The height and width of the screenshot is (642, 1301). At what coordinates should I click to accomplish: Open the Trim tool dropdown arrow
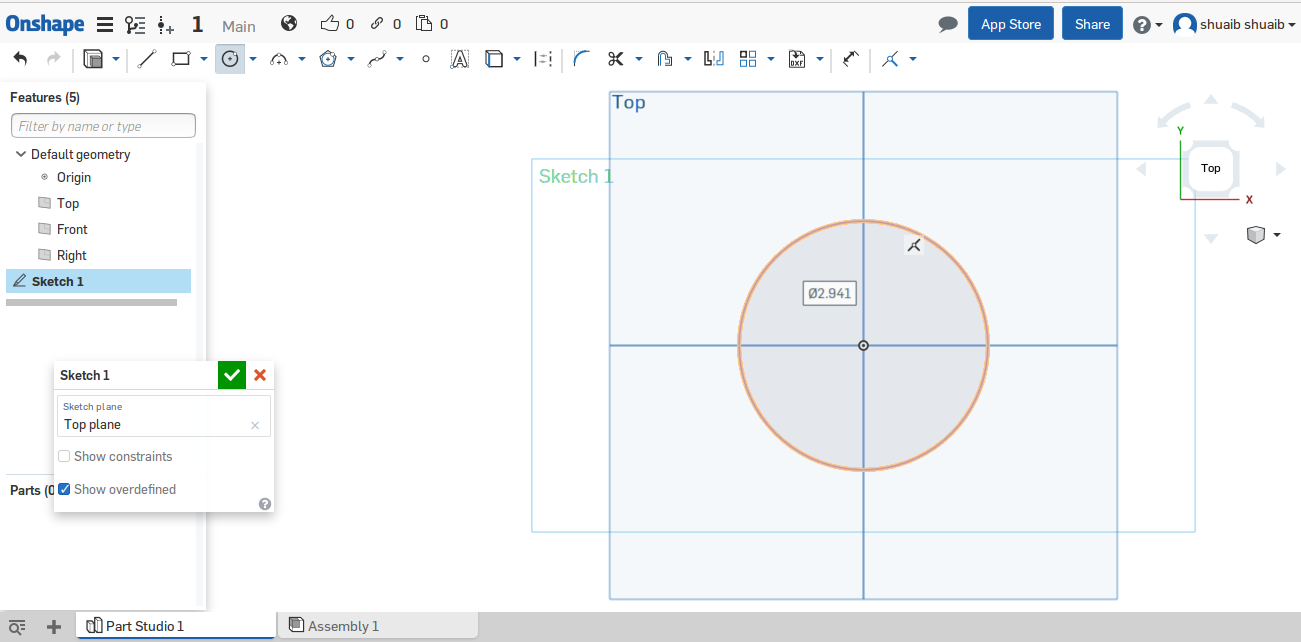pos(638,59)
